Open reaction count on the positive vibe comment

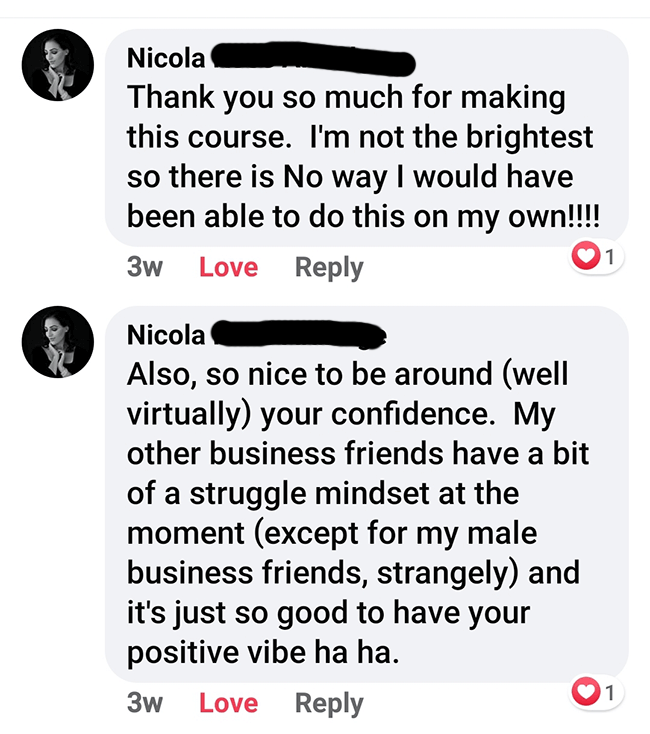coord(610,691)
